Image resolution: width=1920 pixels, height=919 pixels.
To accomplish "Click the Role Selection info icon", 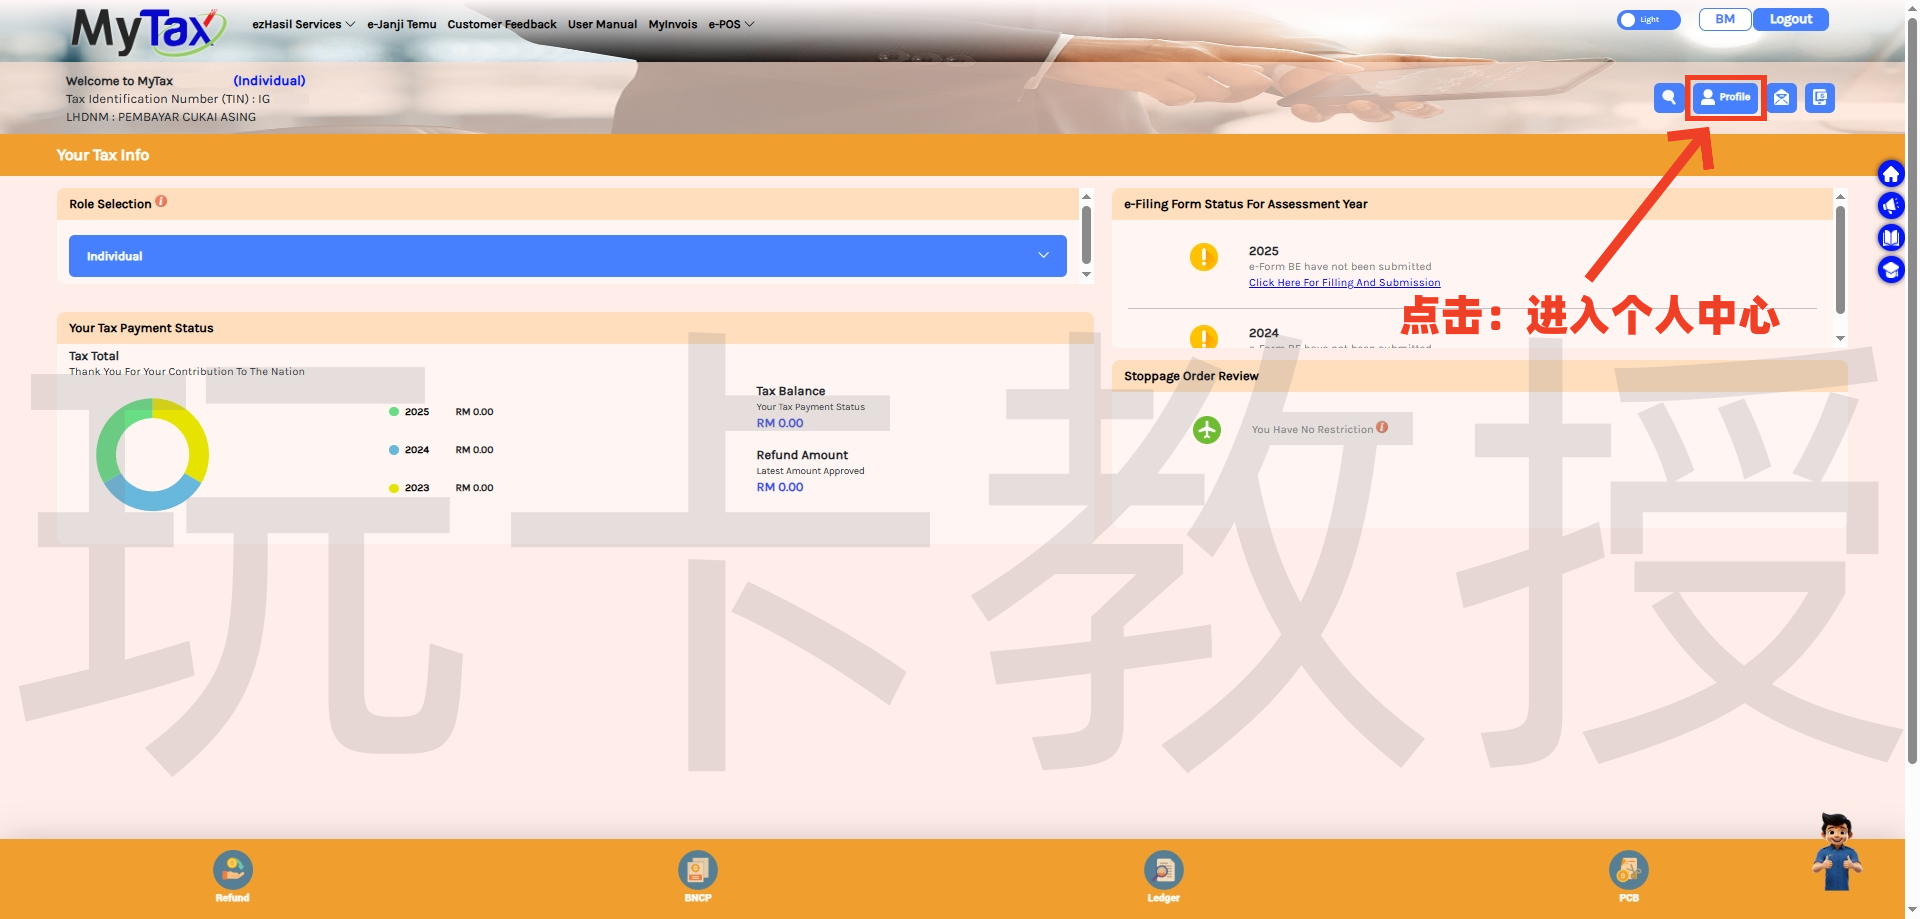I will 161,202.
